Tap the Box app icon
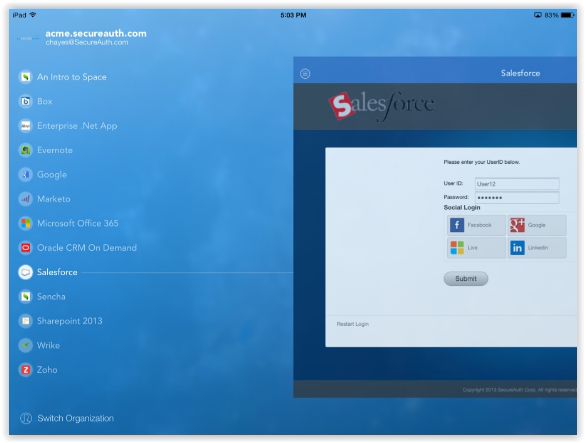The height and width of the screenshot is (443, 585). pos(25,101)
